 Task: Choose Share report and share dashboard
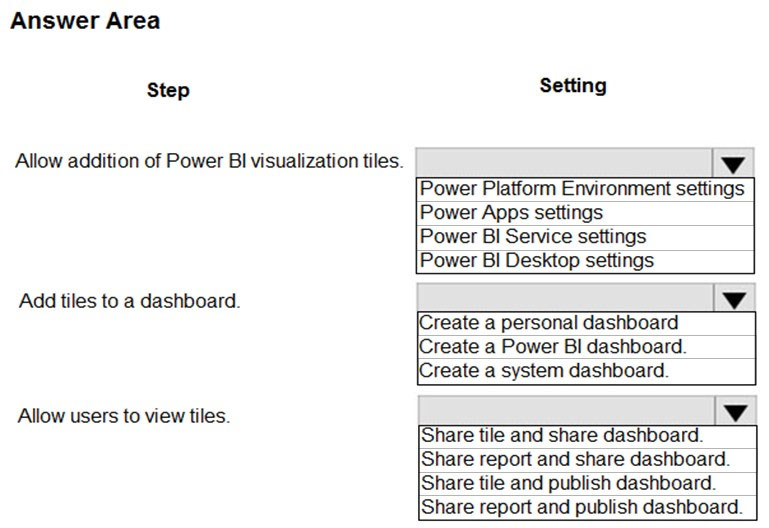click(x=587, y=459)
